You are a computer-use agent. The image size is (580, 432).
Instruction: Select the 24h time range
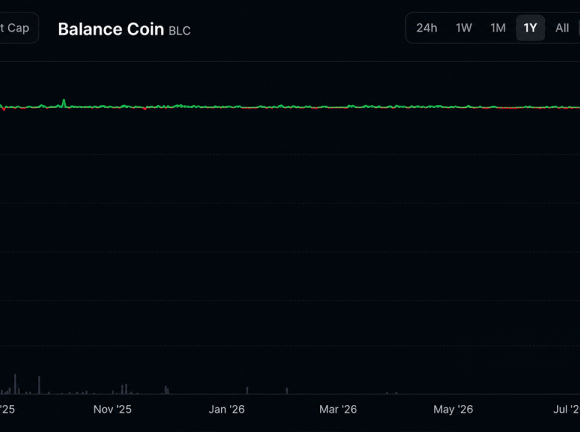[x=427, y=28]
